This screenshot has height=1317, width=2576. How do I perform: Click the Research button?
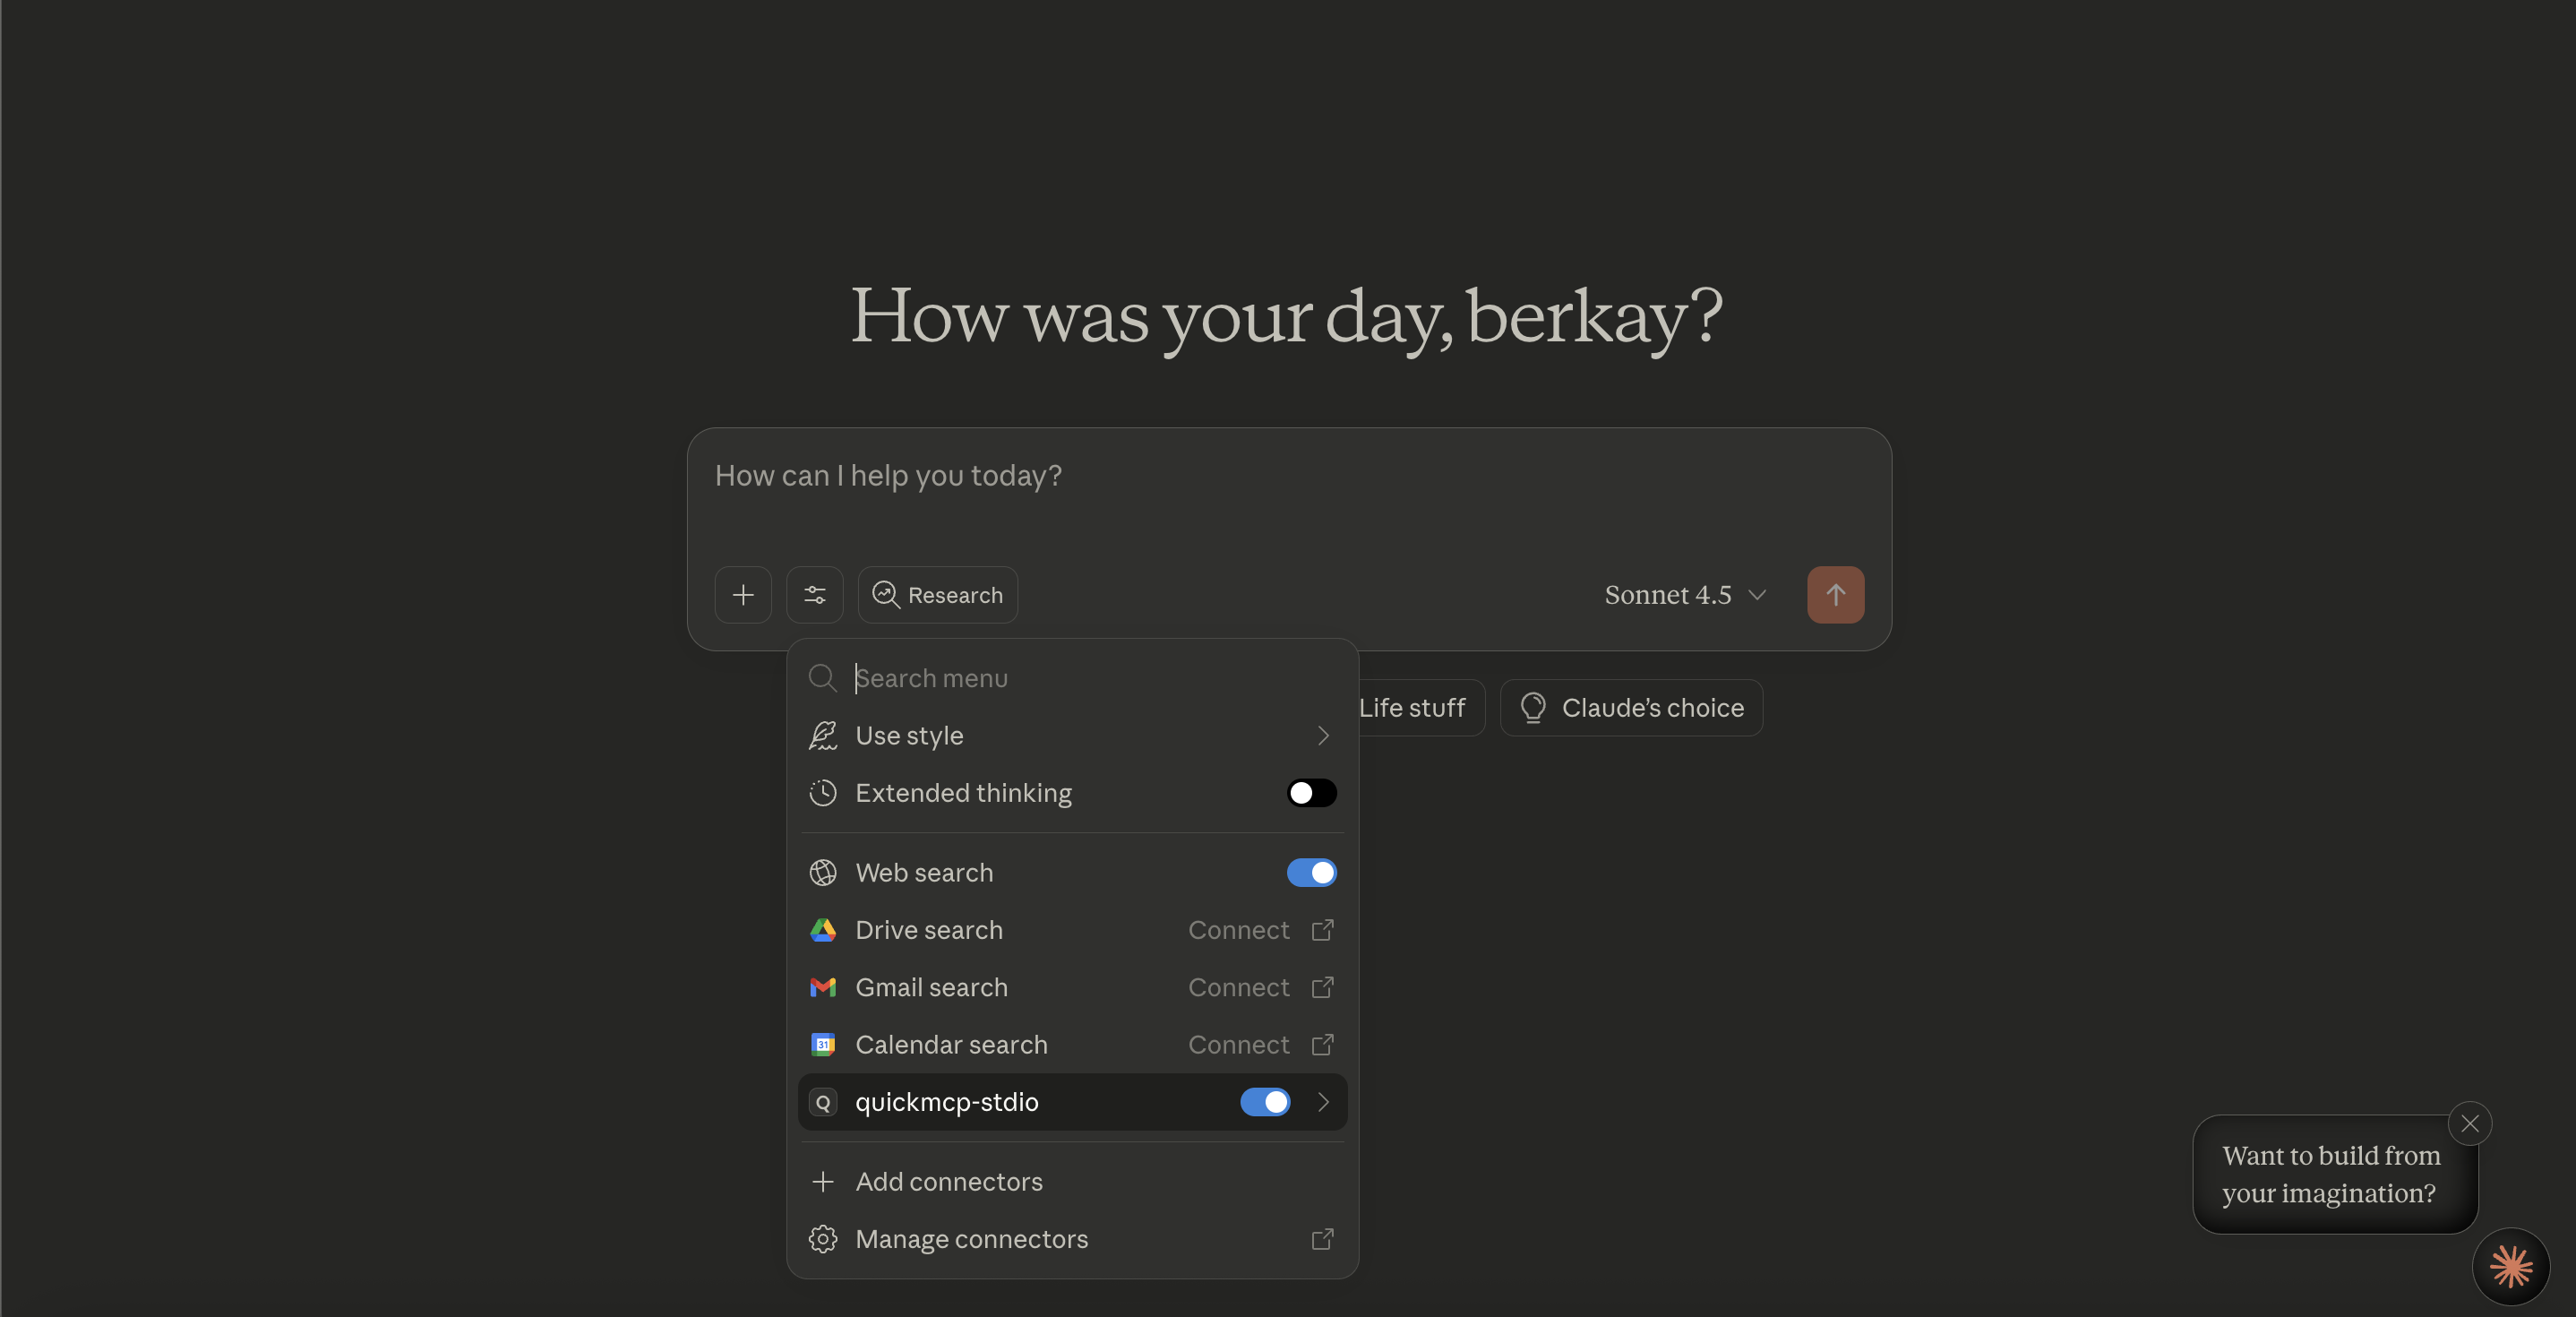pyautogui.click(x=938, y=595)
